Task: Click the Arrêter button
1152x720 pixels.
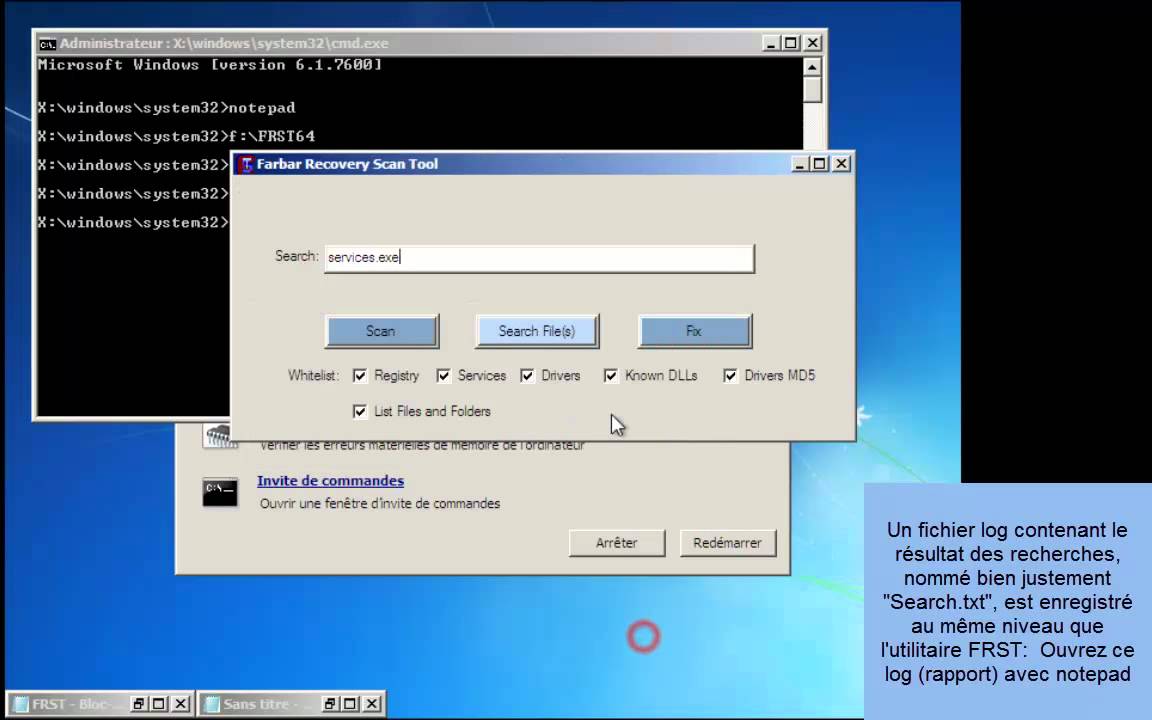Action: pos(617,543)
